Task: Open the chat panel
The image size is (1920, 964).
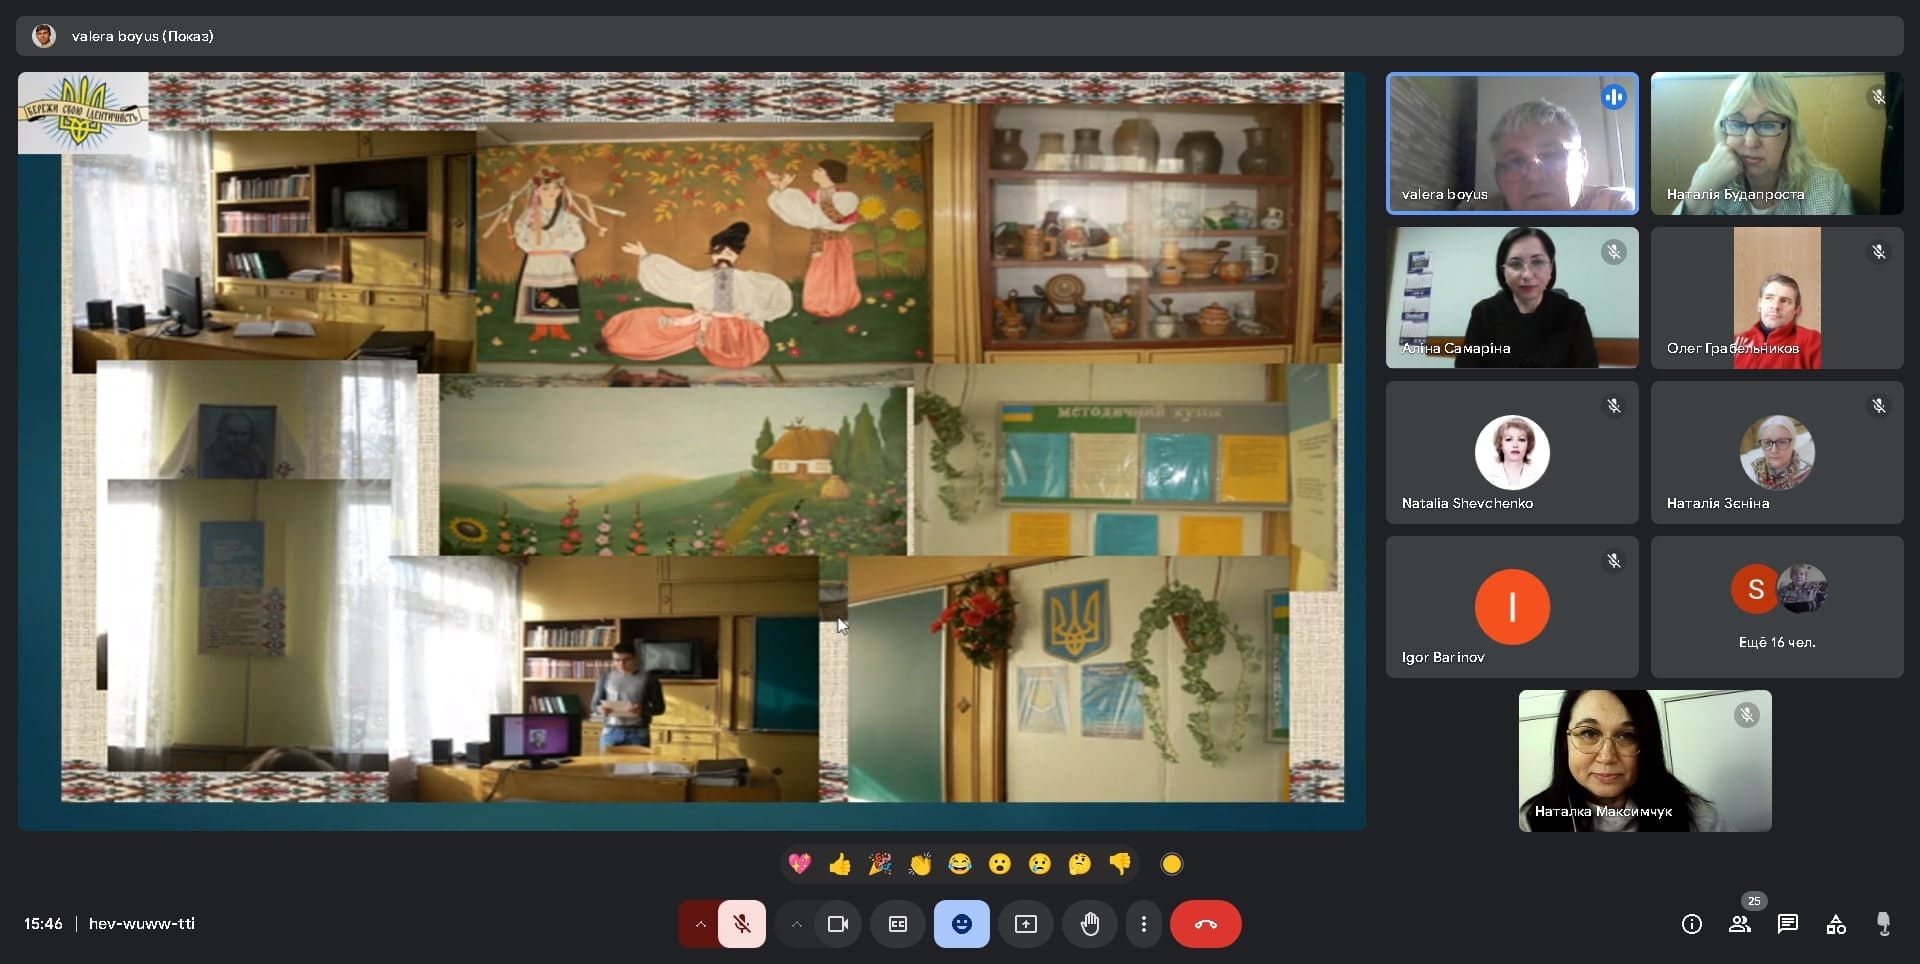Action: click(x=1788, y=924)
